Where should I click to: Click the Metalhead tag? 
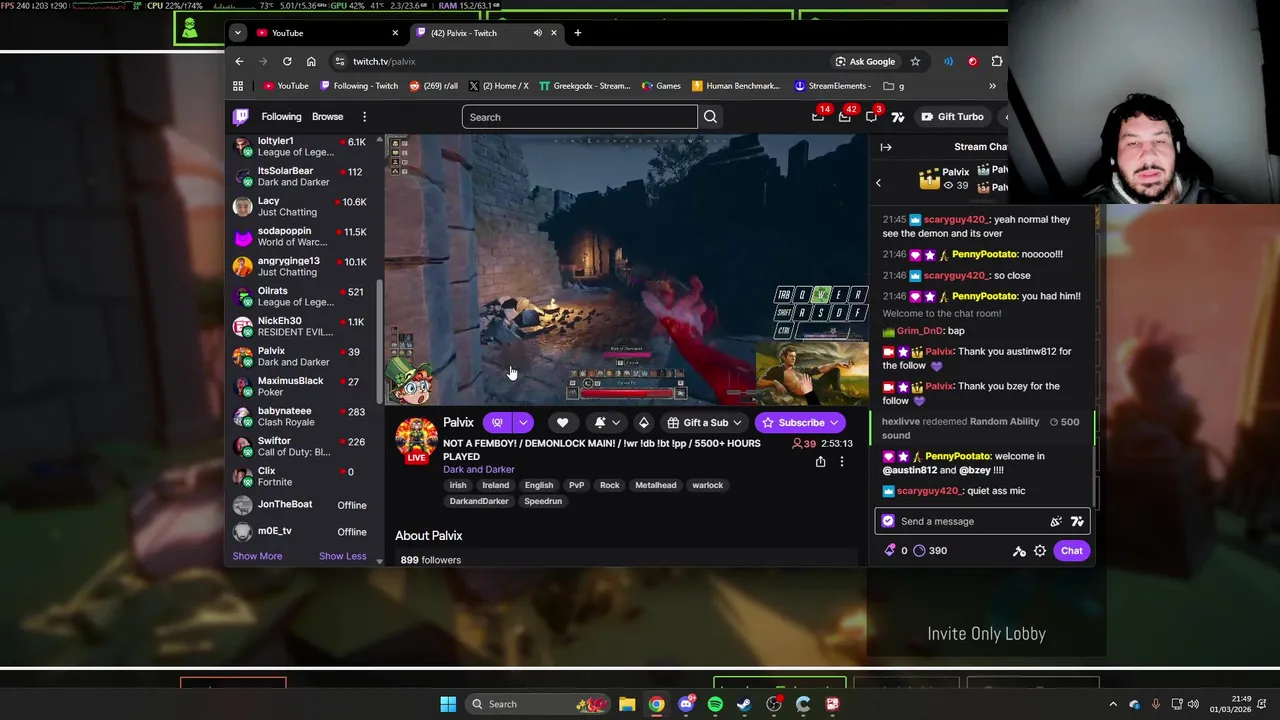tap(656, 485)
